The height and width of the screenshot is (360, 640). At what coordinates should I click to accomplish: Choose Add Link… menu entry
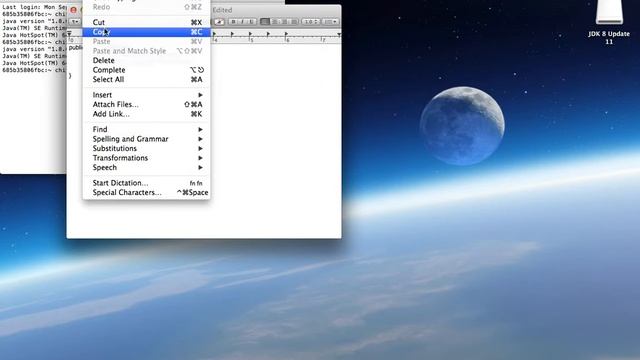pyautogui.click(x=146, y=114)
